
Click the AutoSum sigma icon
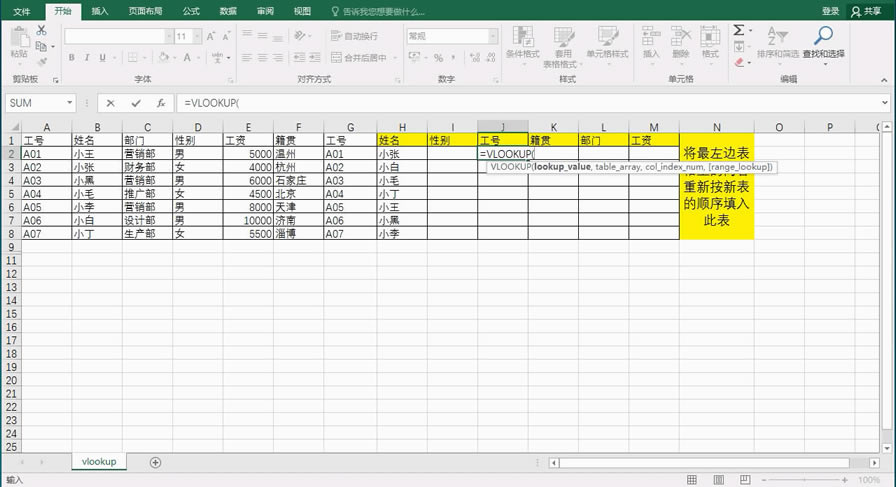[x=739, y=30]
